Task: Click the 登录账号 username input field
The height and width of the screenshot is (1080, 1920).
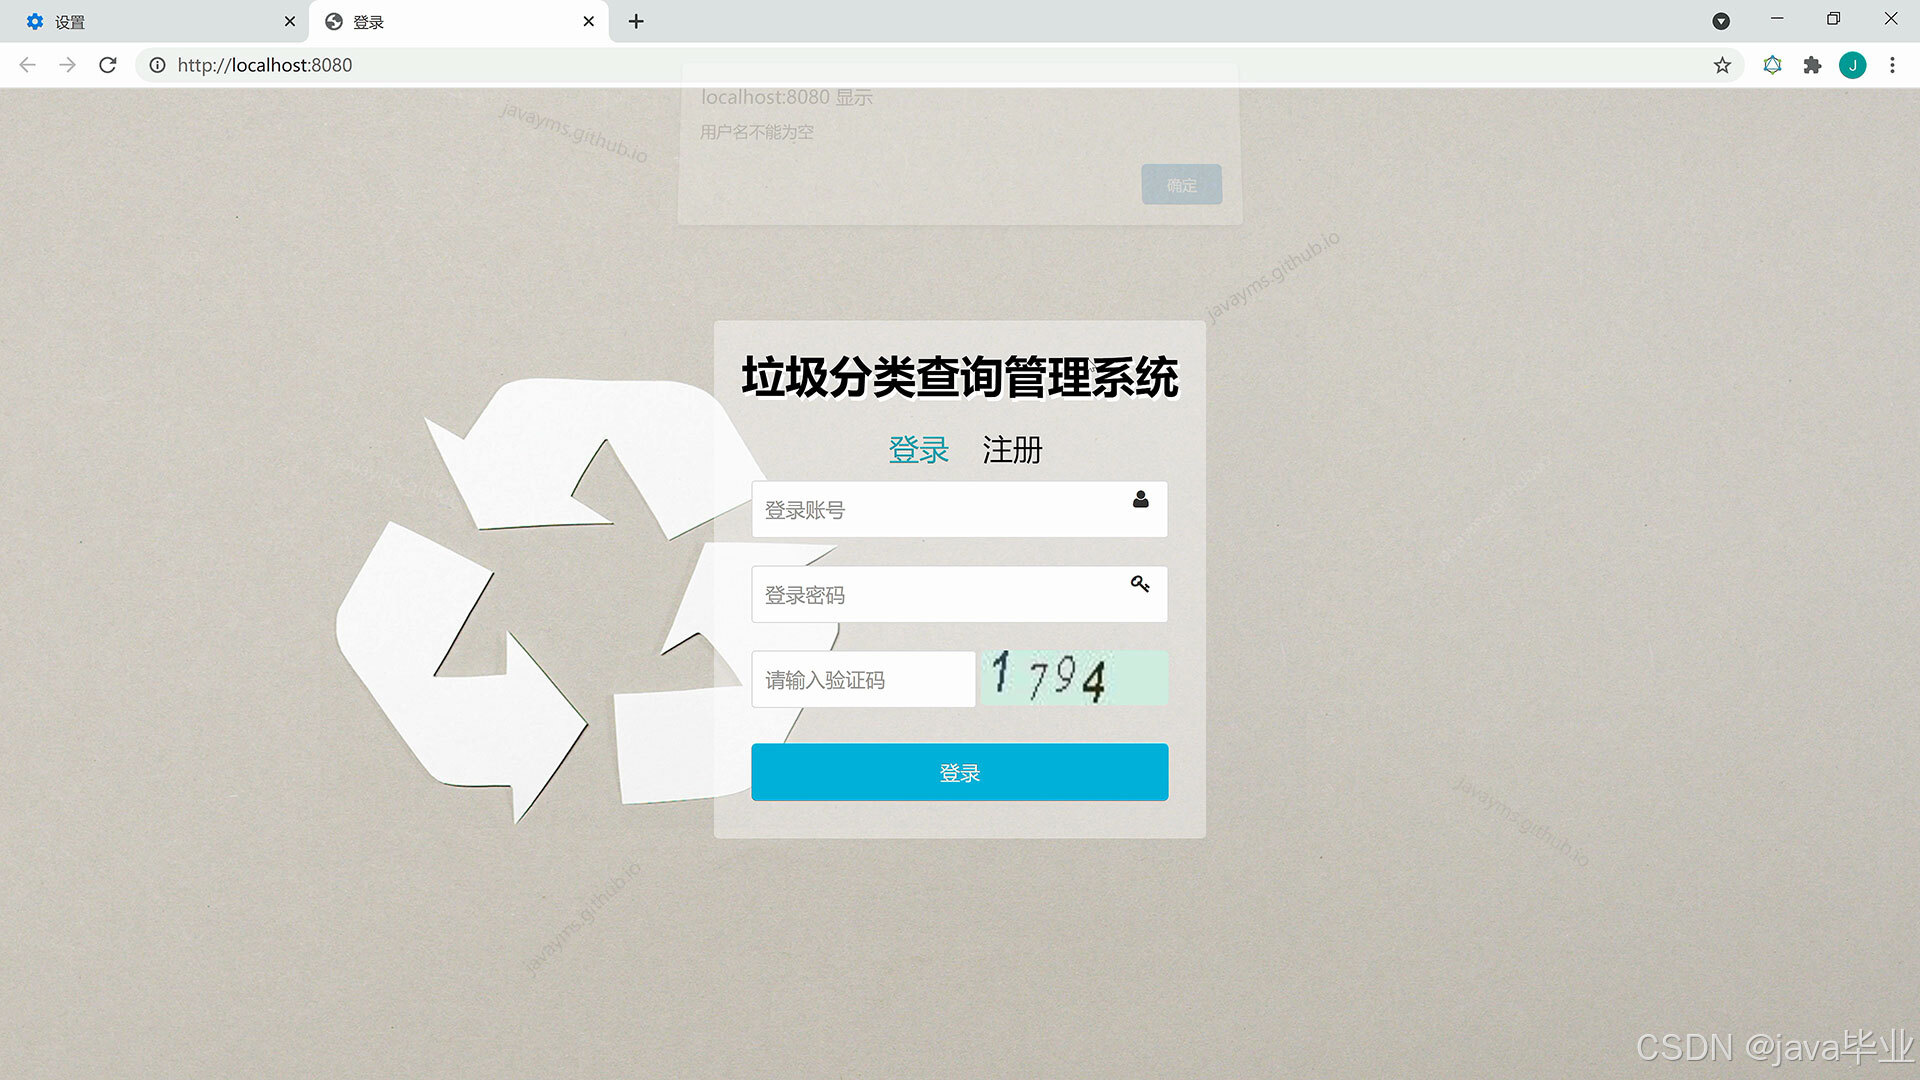Action: (959, 509)
